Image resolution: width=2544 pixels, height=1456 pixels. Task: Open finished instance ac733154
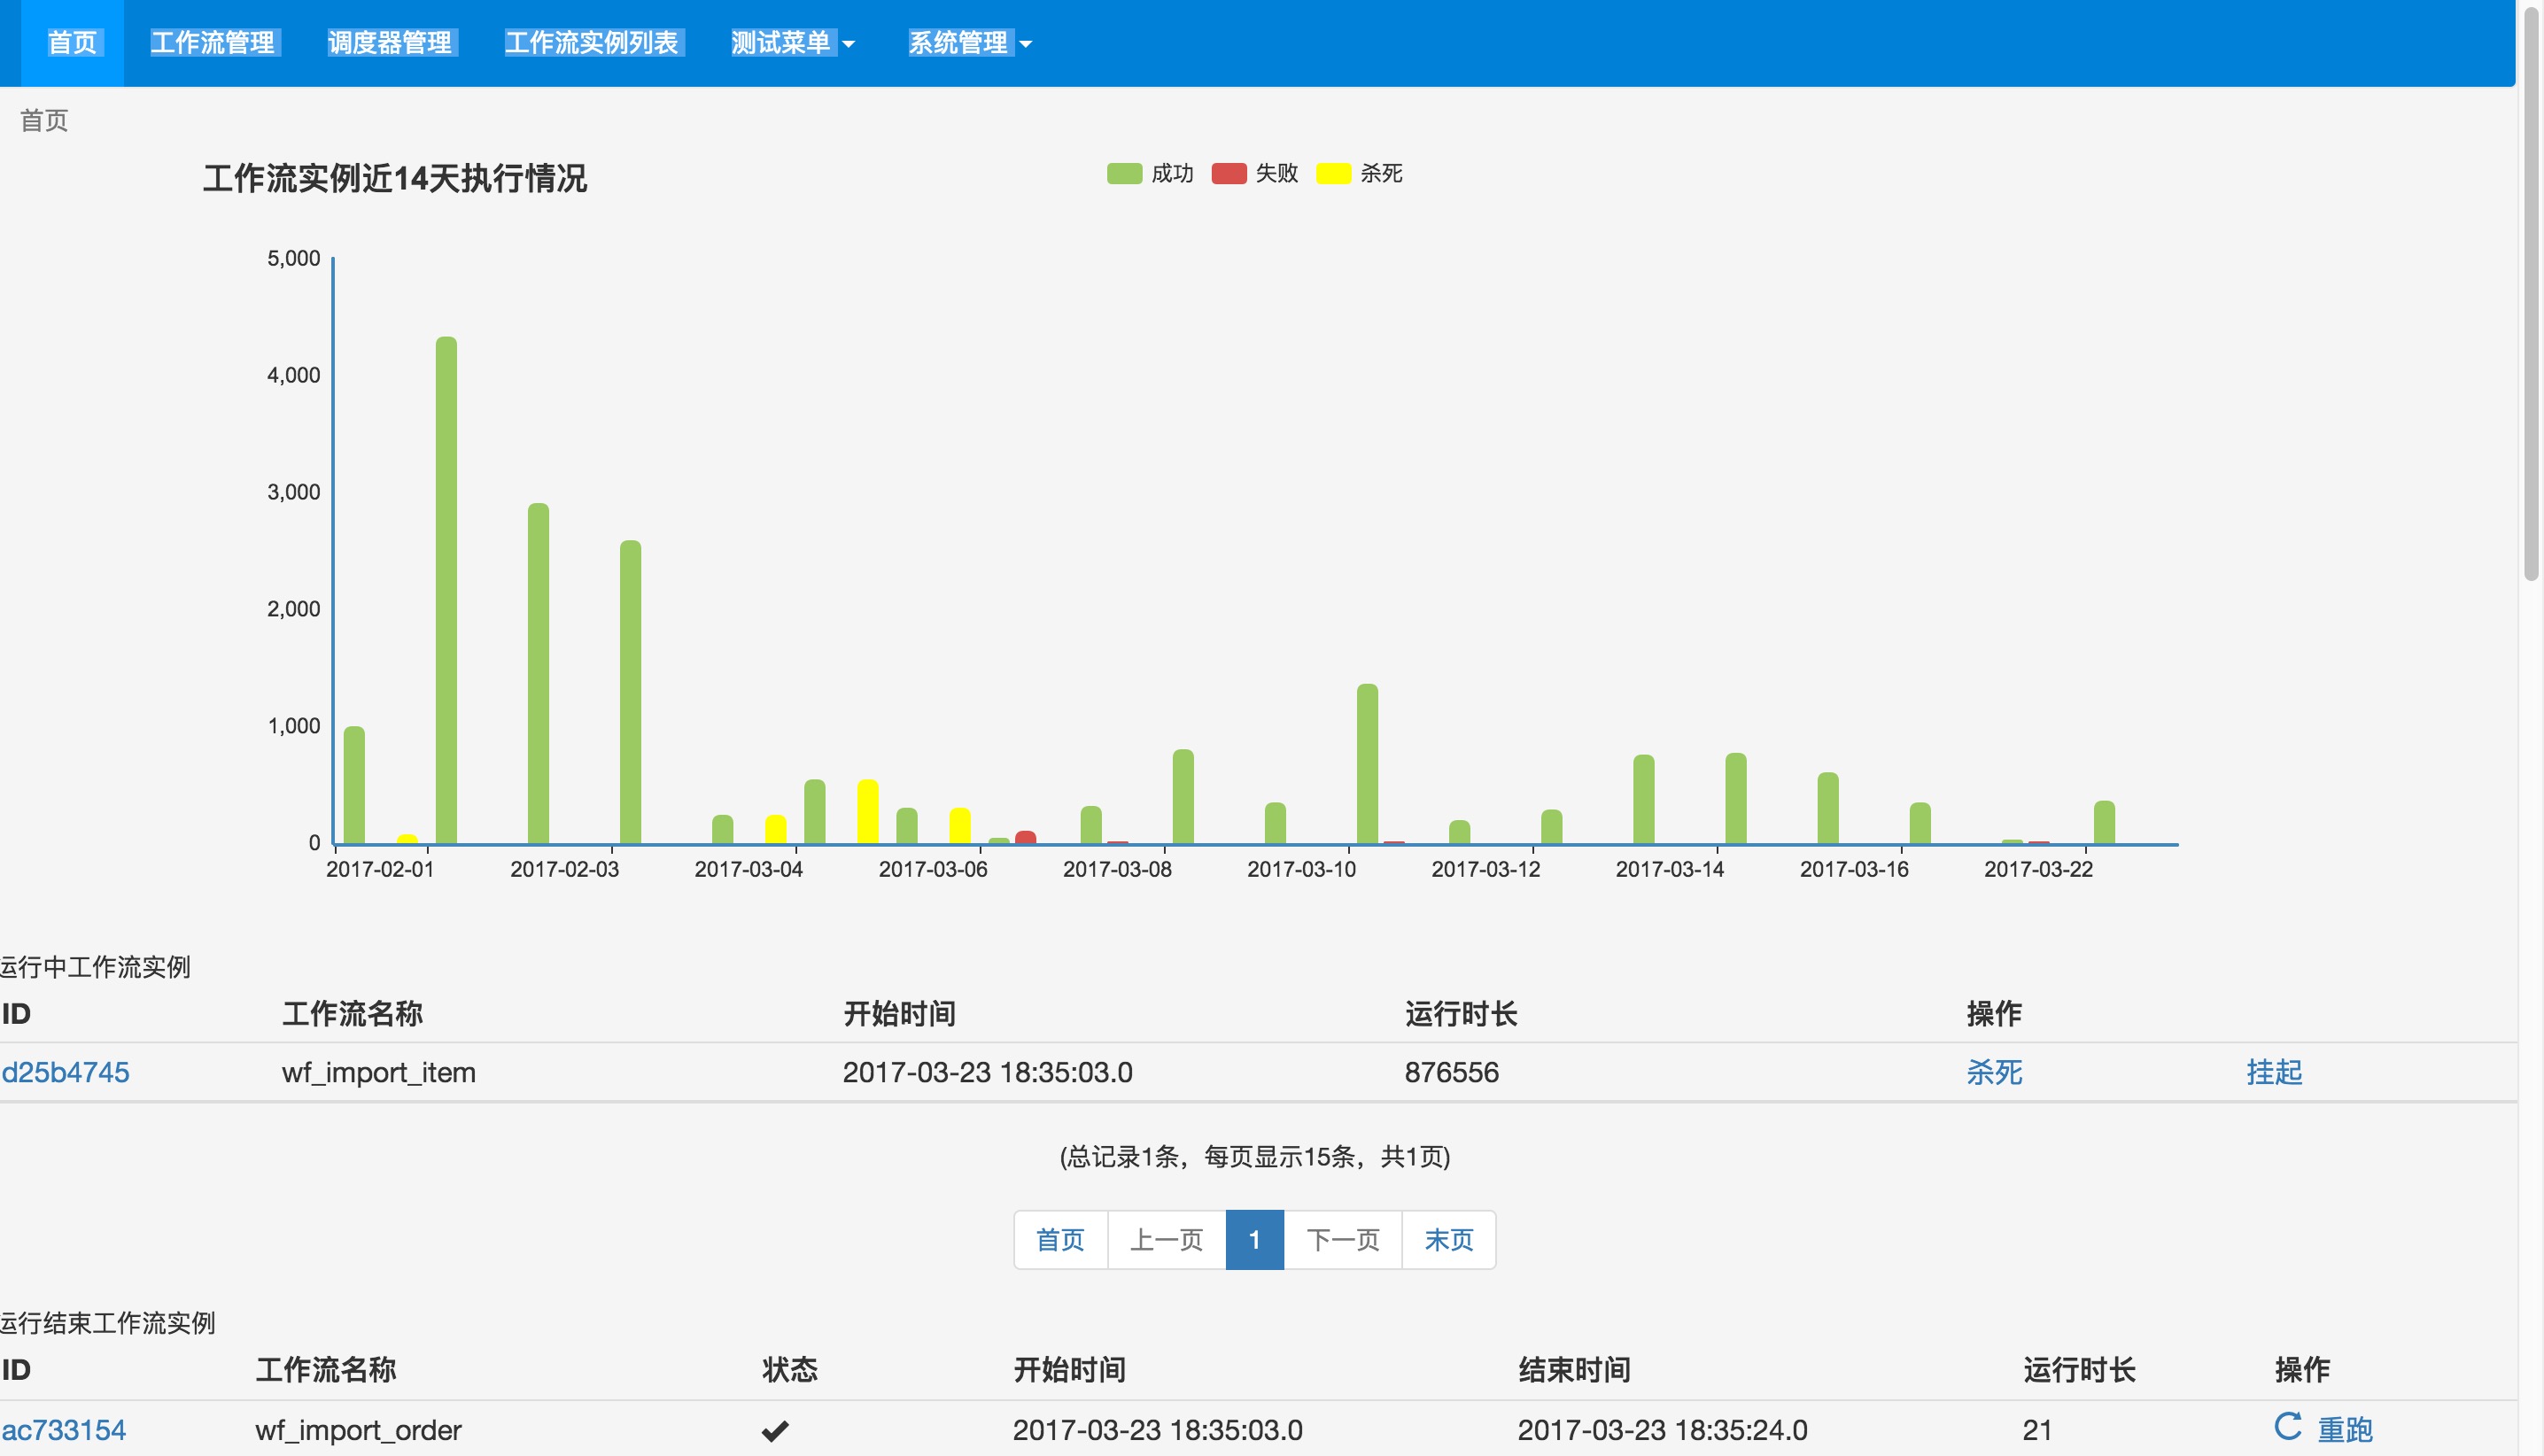click(x=63, y=1430)
